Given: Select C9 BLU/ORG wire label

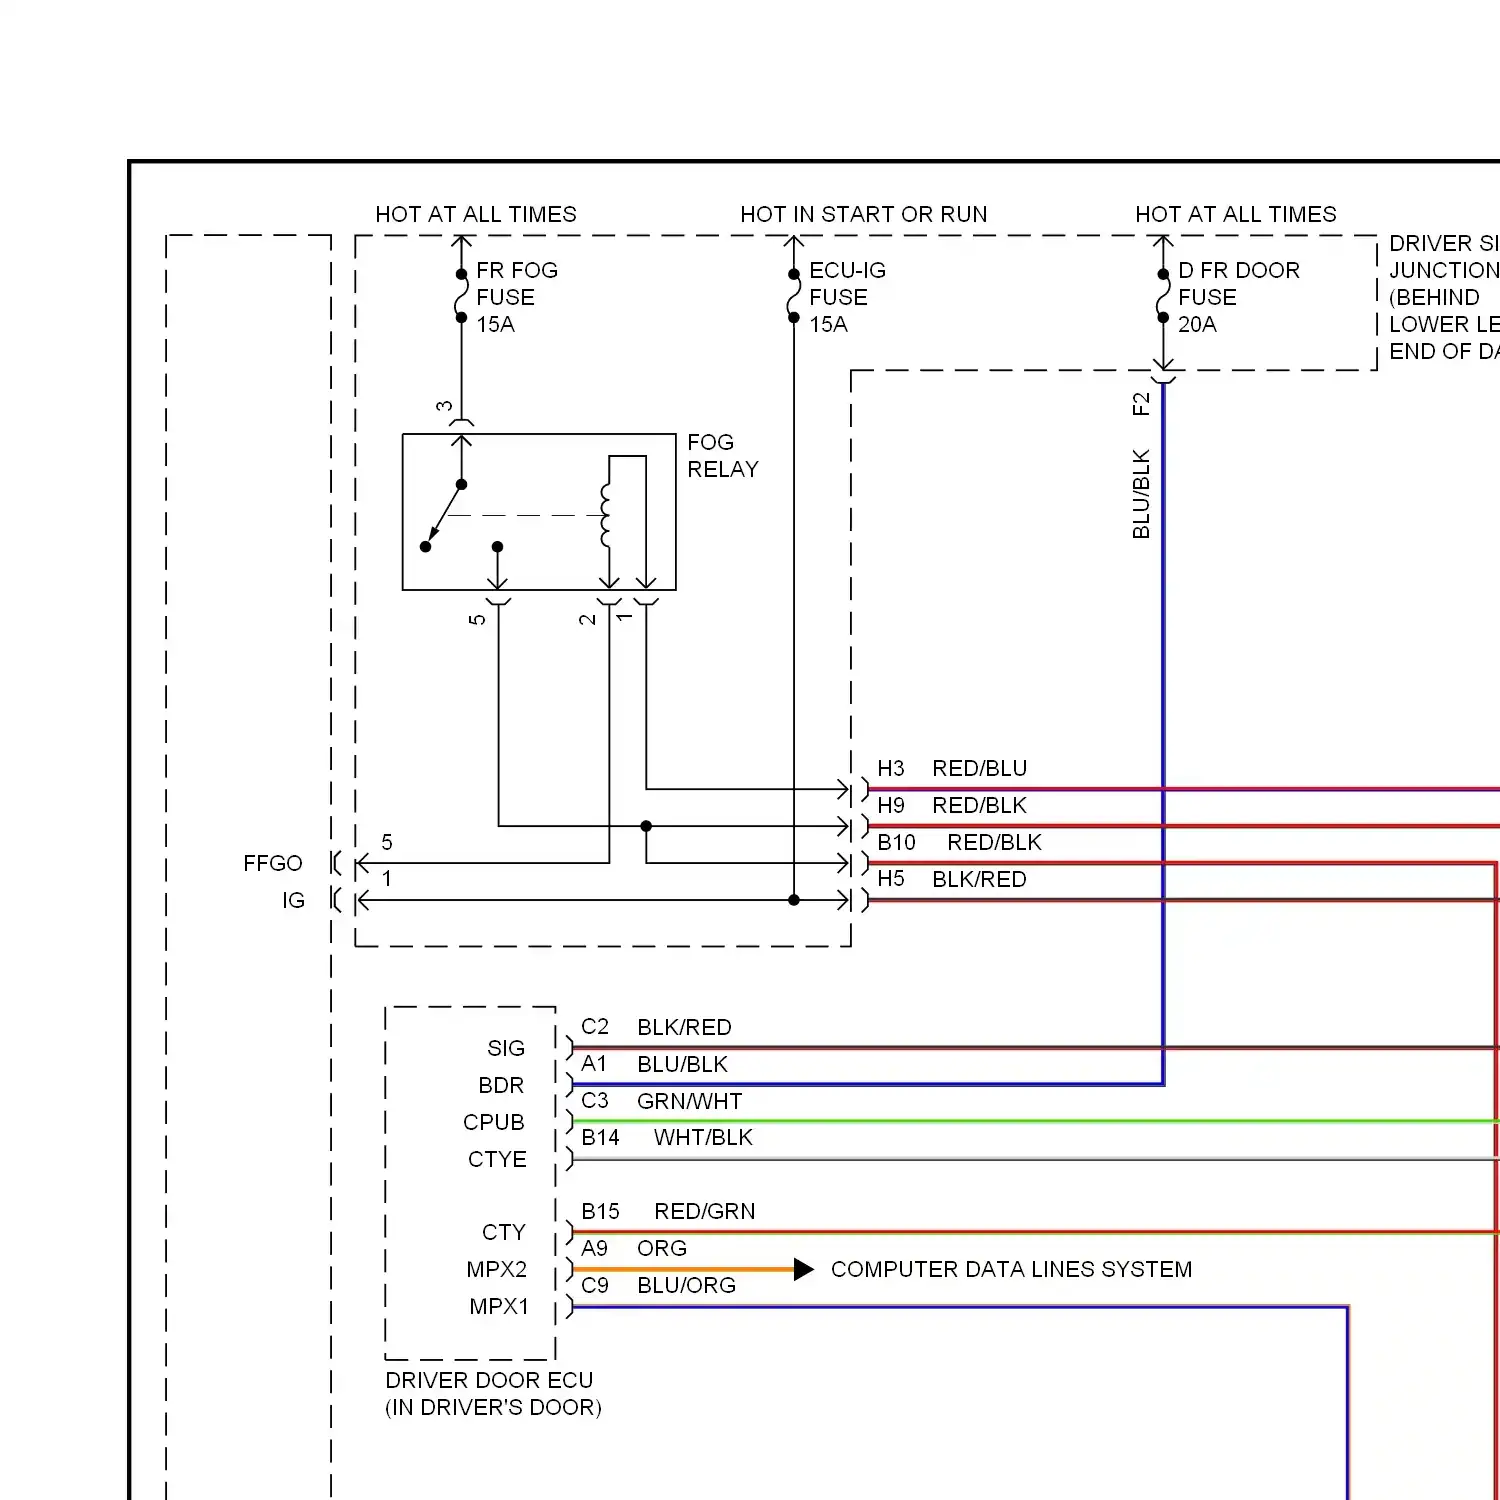Looking at the screenshot, I should [x=658, y=1285].
